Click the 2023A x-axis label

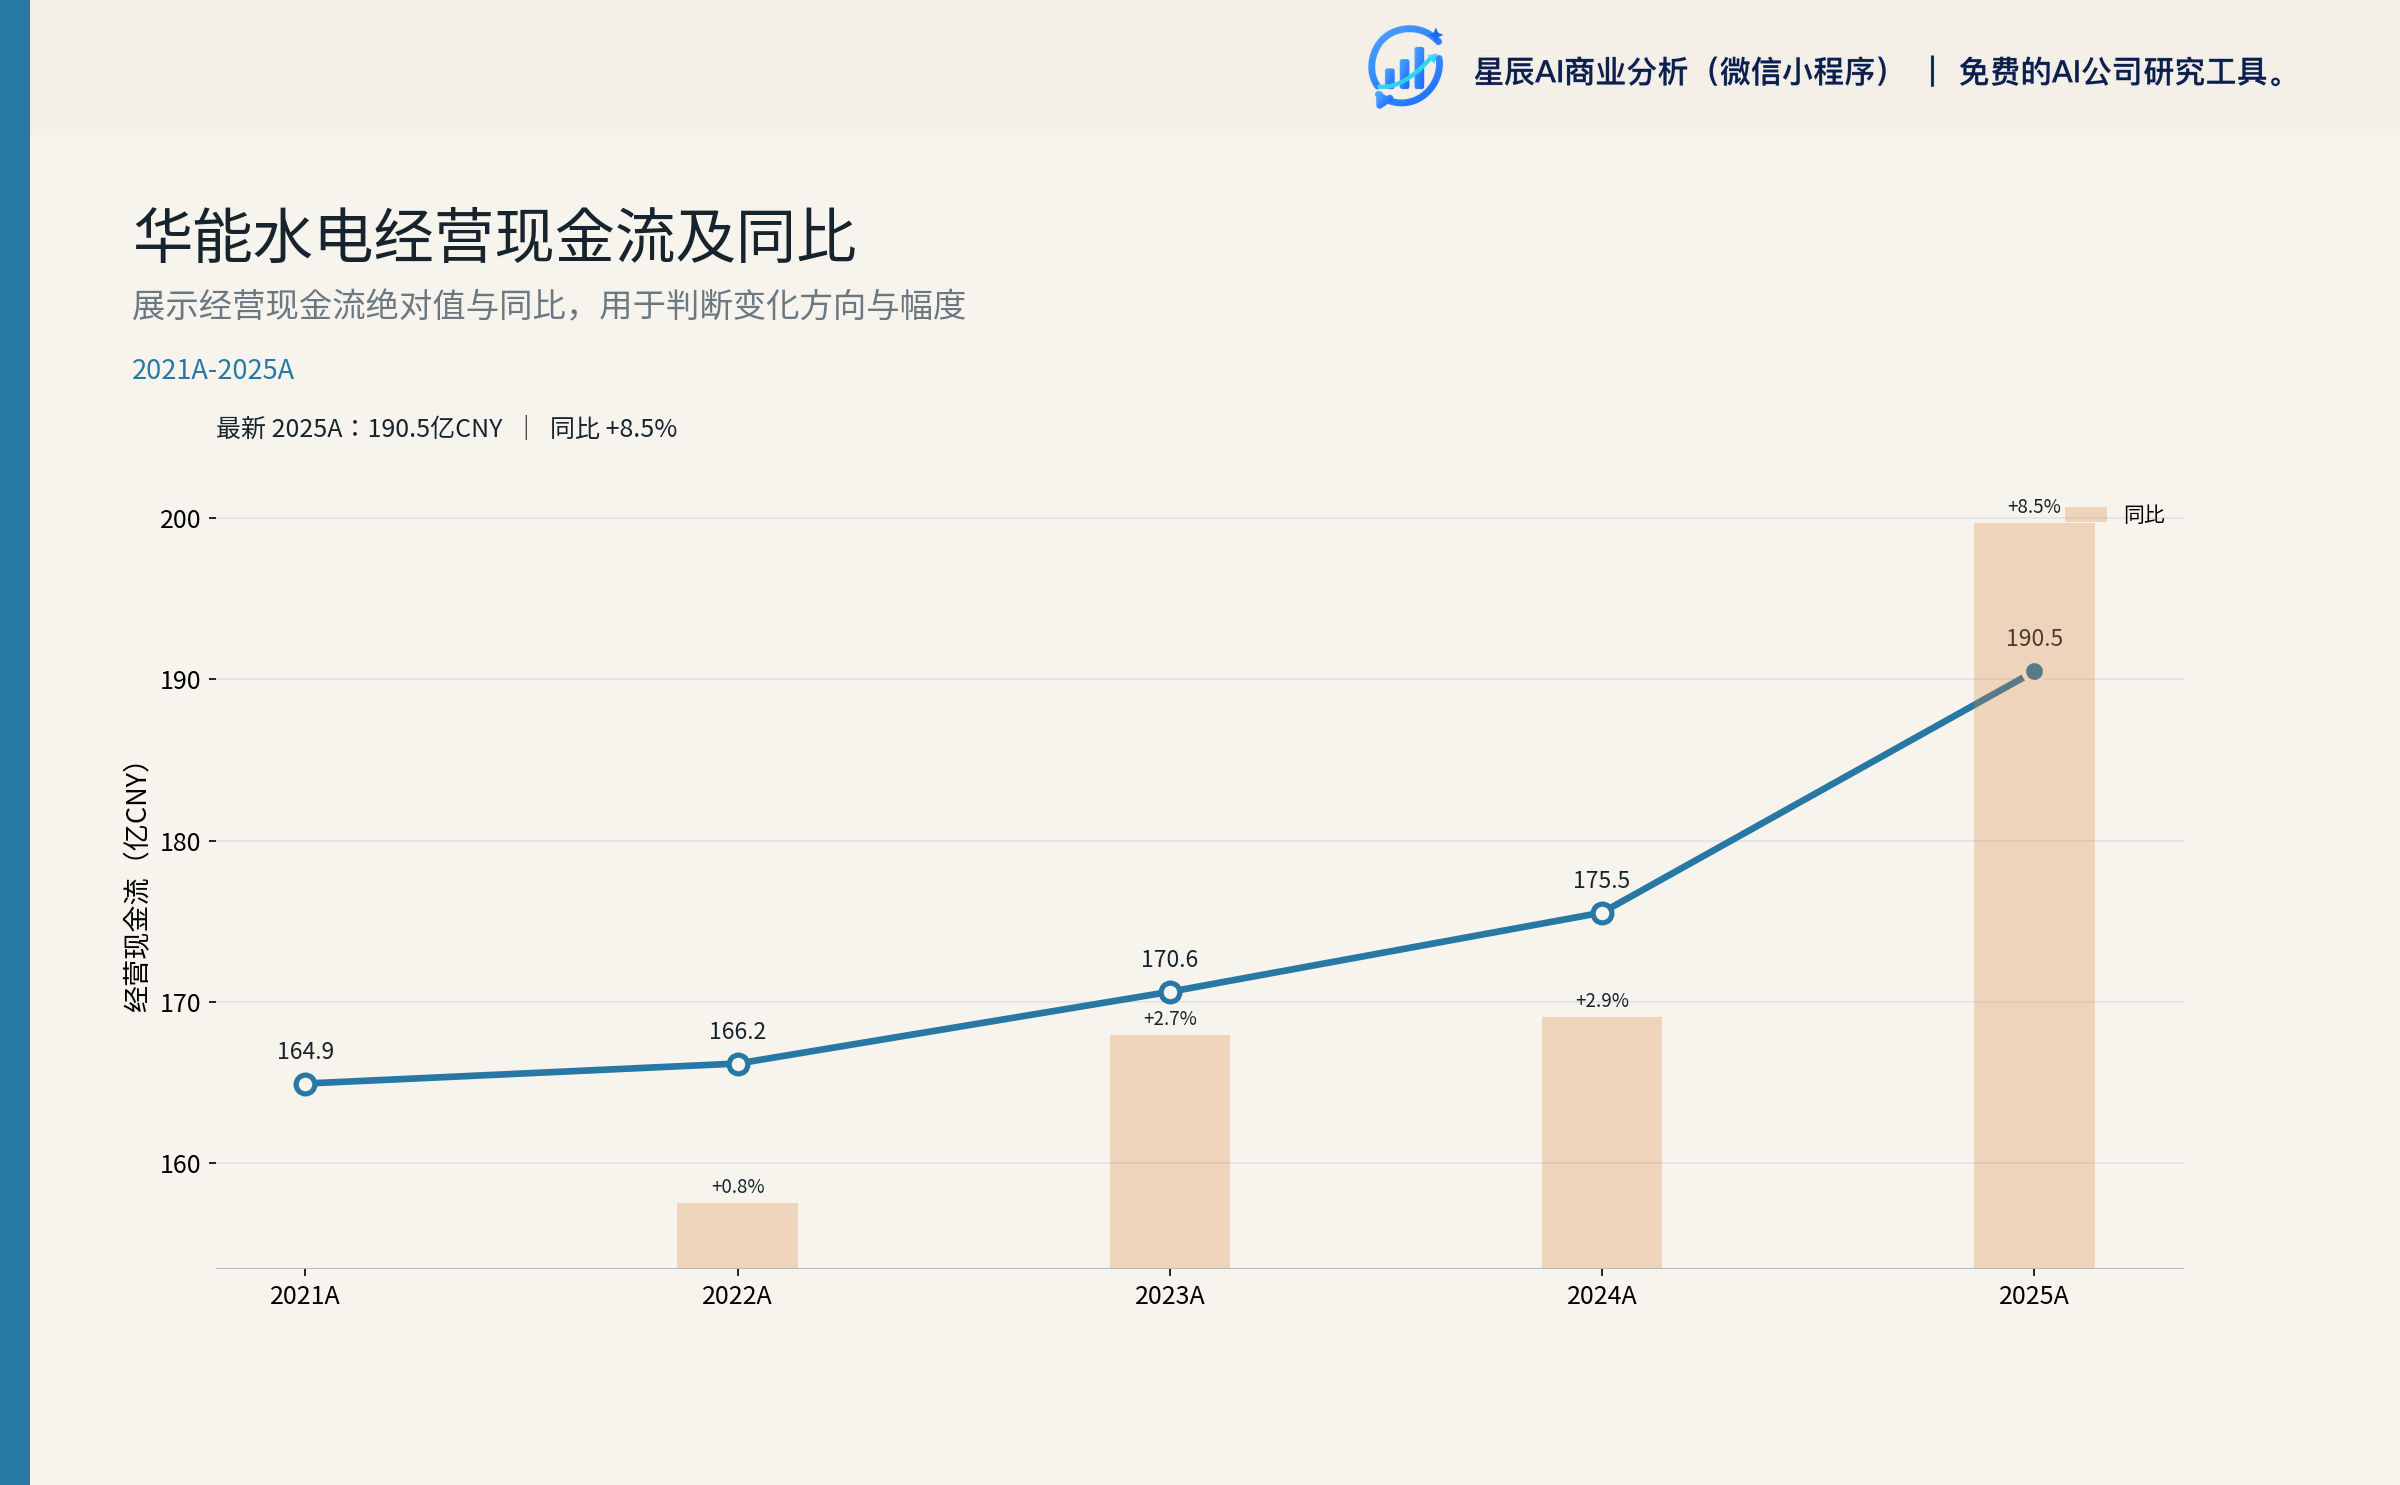coord(1170,1296)
